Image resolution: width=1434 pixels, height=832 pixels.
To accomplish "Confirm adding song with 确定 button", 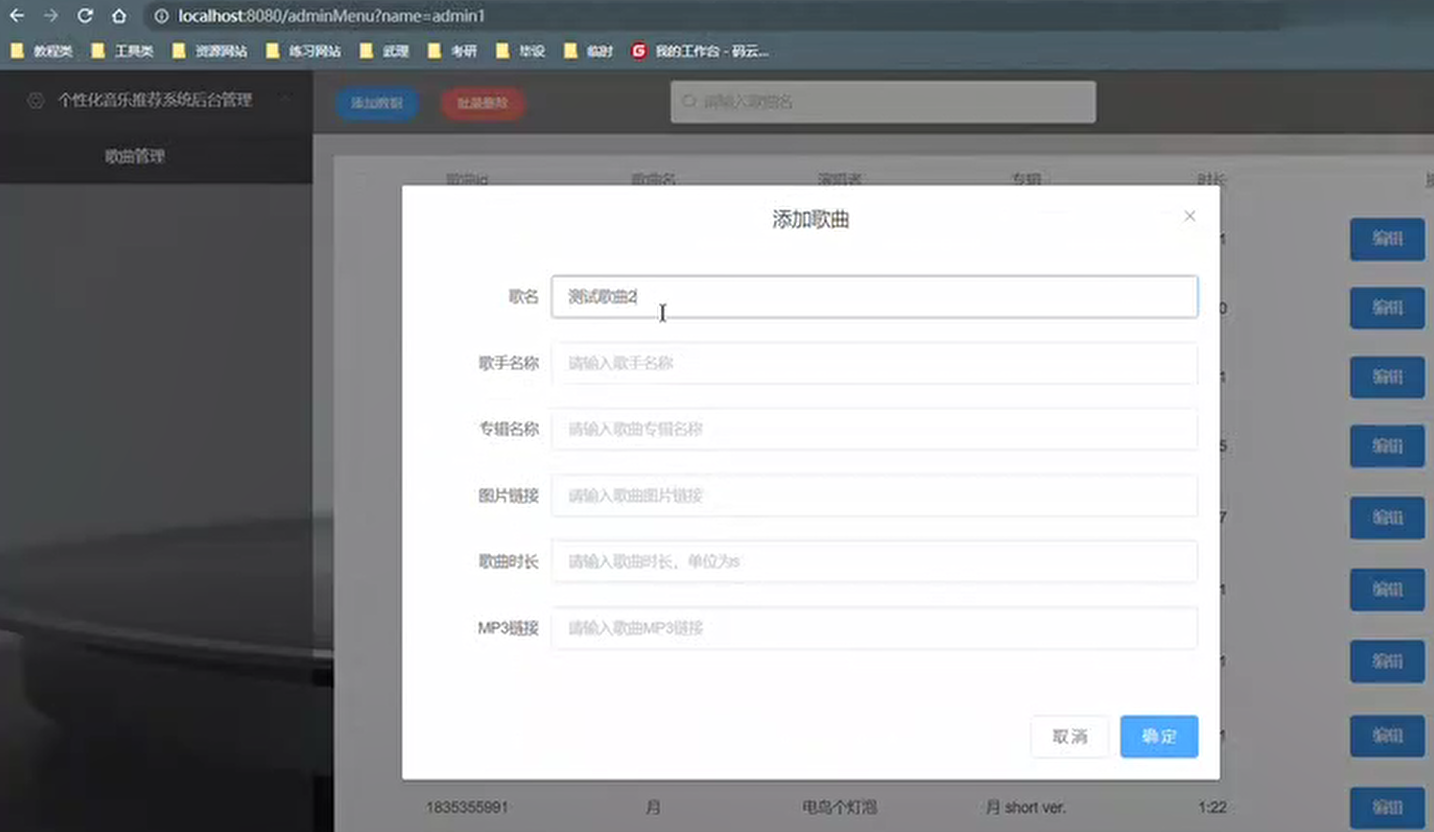I will point(1159,737).
